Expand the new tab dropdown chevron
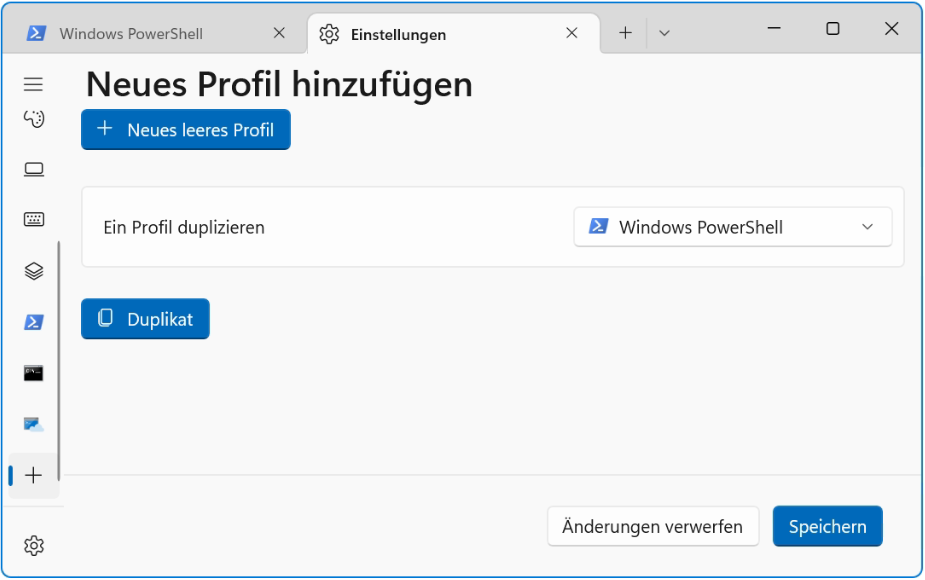 [664, 32]
